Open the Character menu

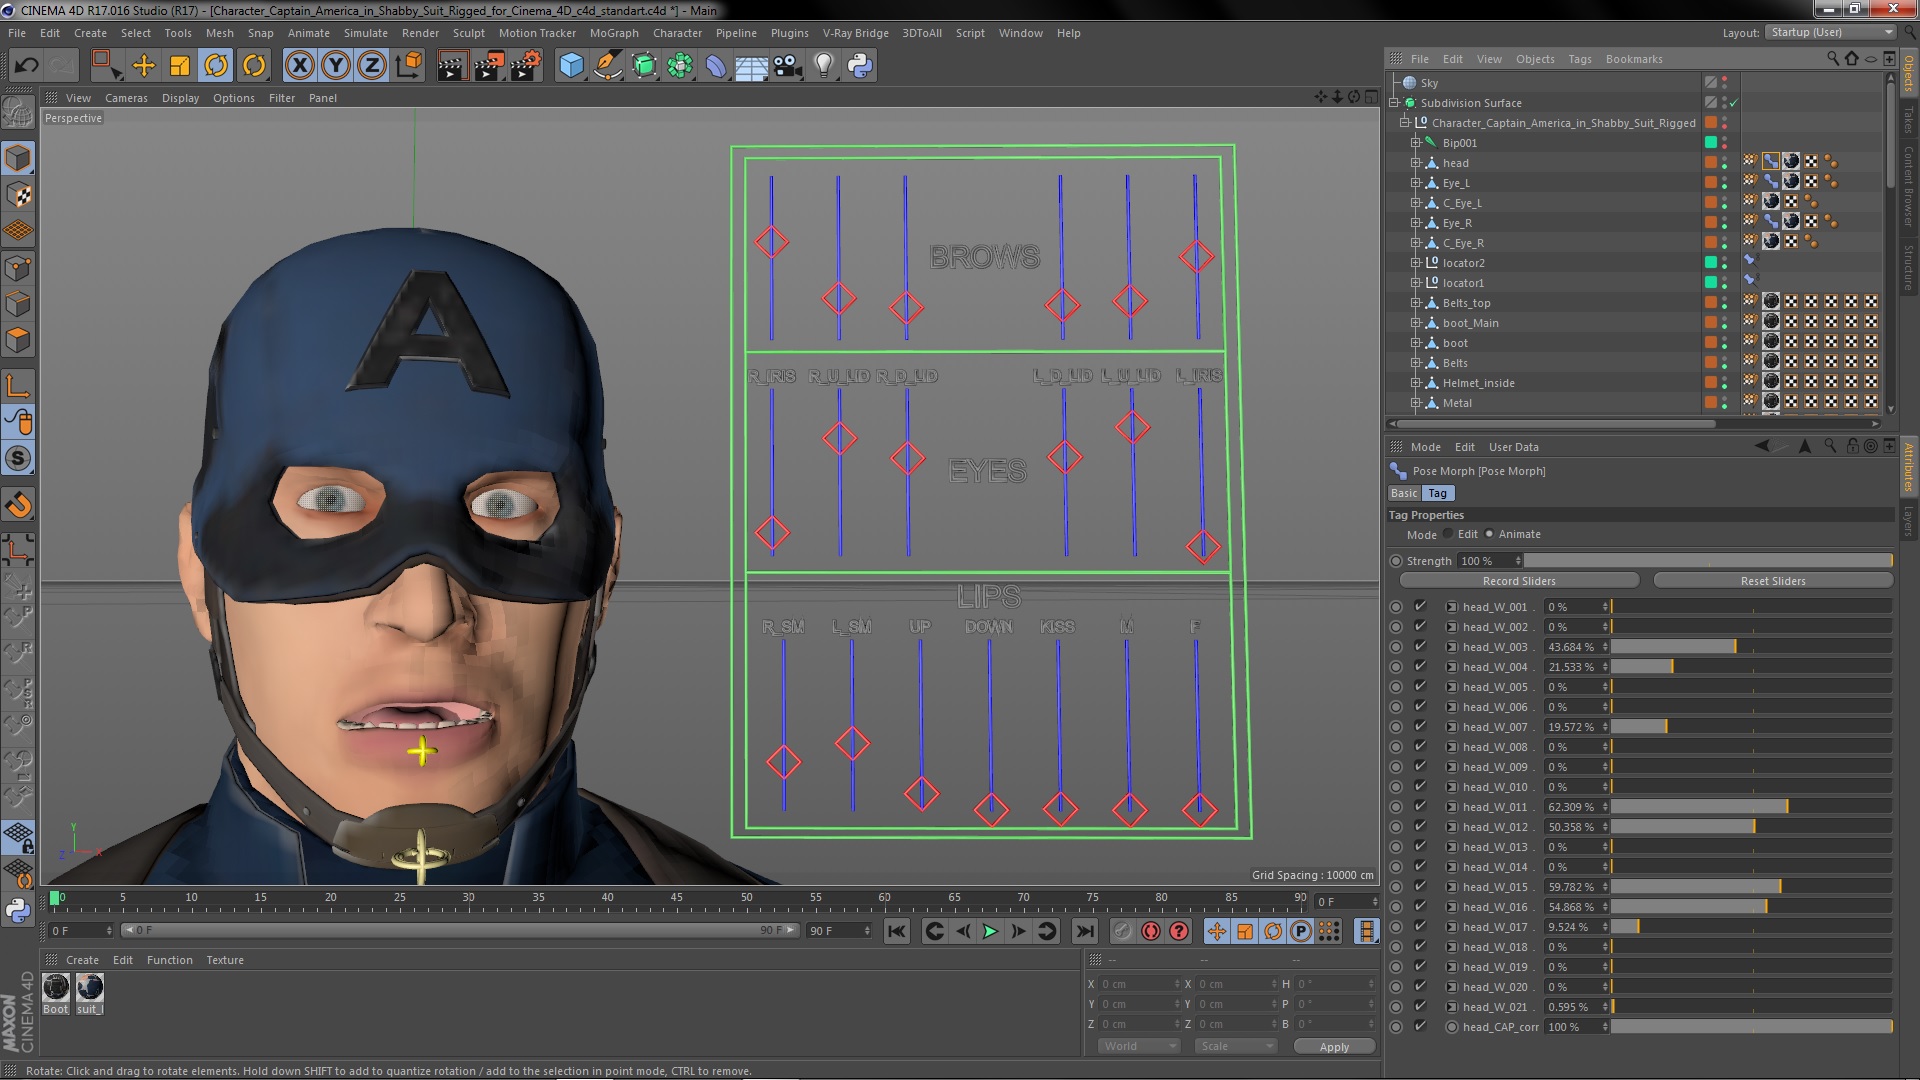pyautogui.click(x=677, y=33)
